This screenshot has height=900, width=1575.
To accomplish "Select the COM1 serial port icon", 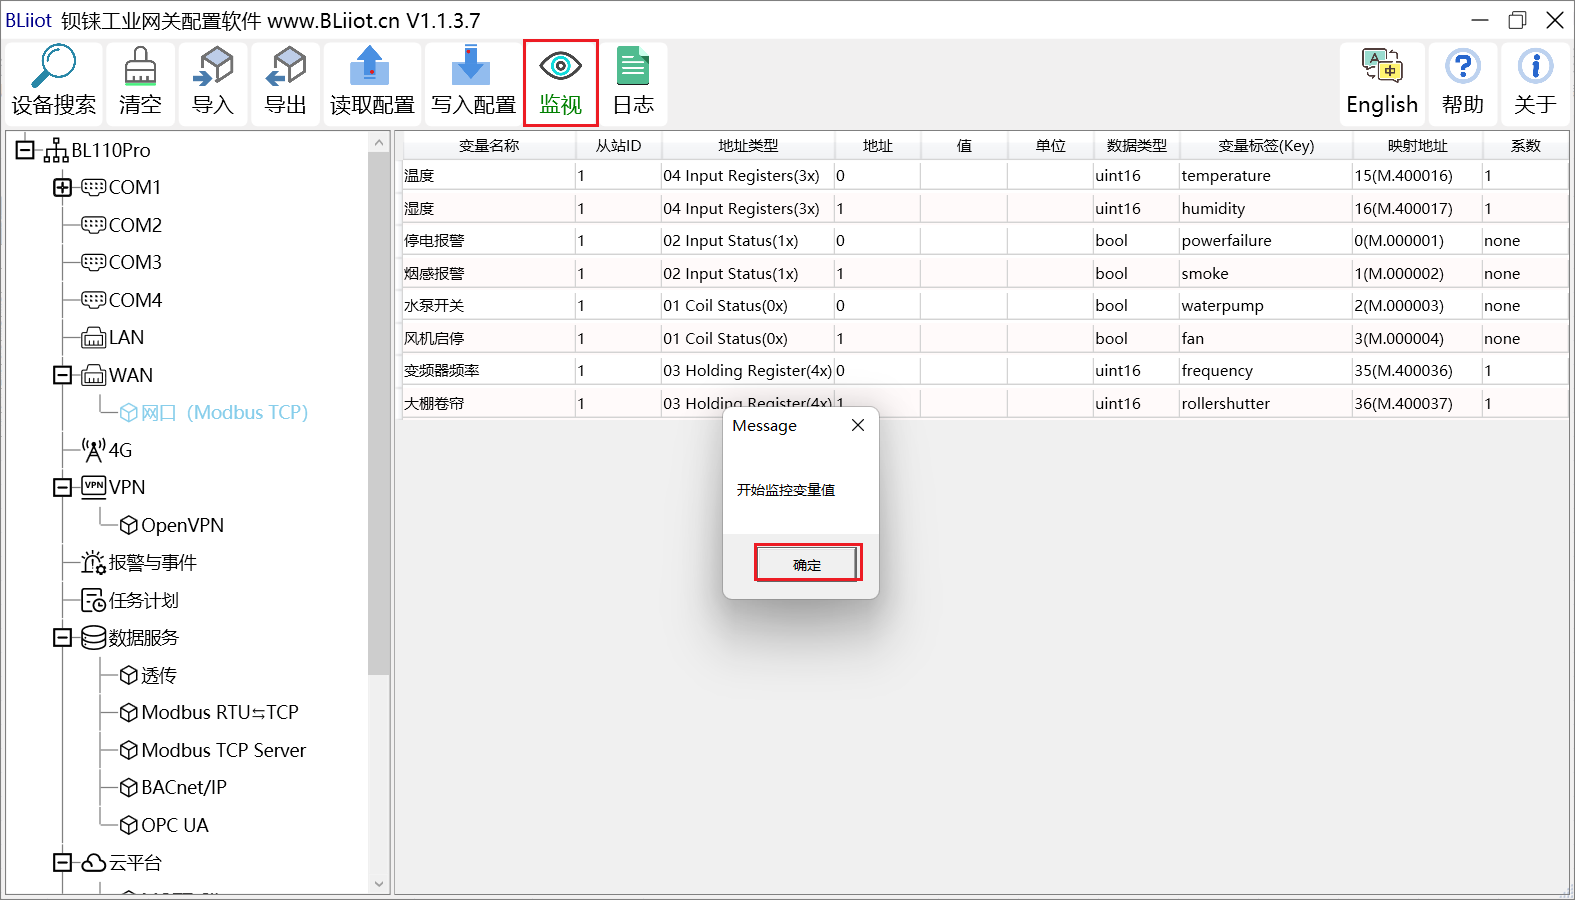I will (x=93, y=187).
